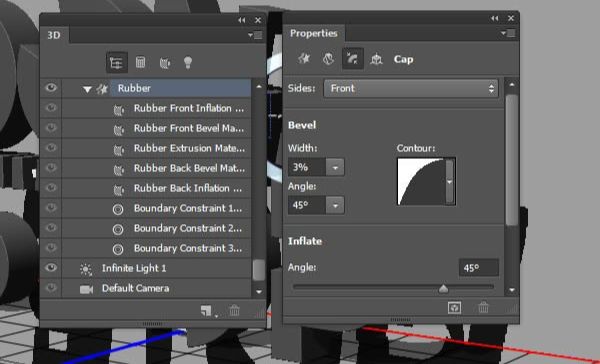Click the Inflate Angle slider handle
Viewport: 600px width, 364px height.
(443, 288)
